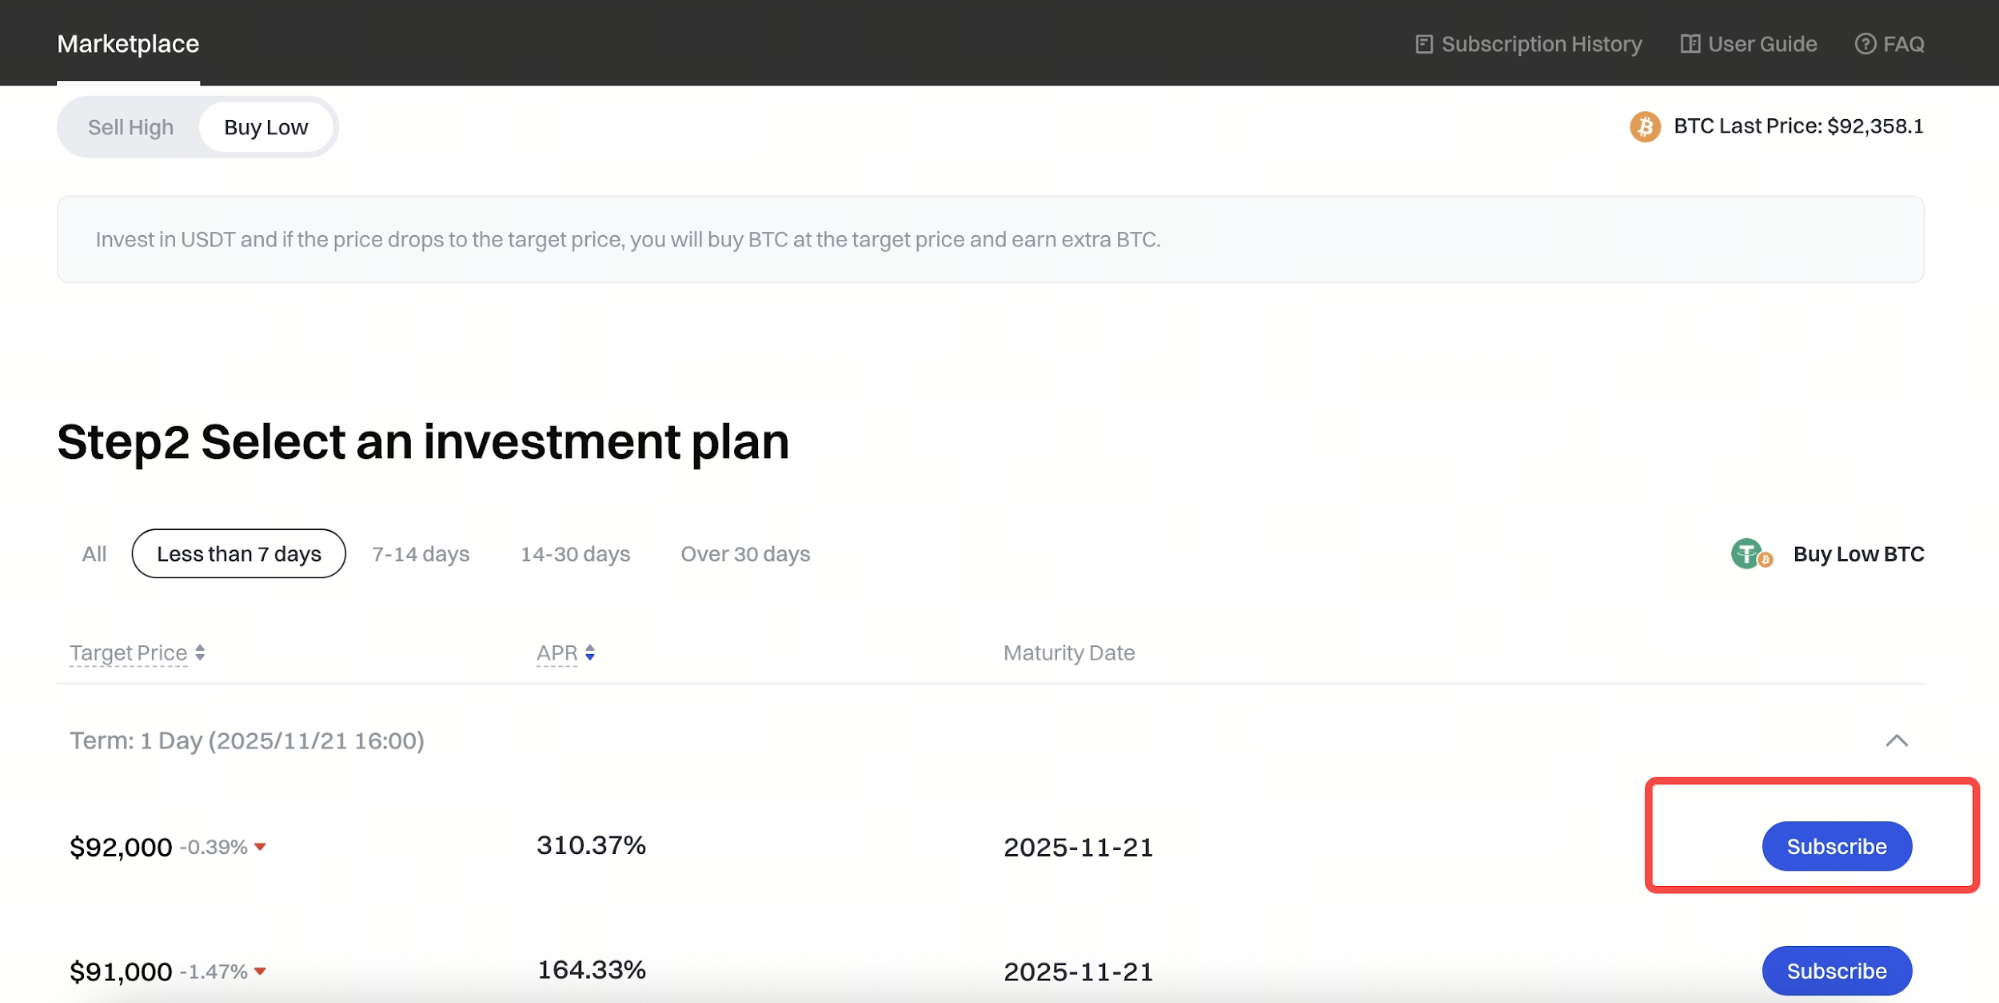Subscribe to the $91,000 target price plan

click(1836, 971)
